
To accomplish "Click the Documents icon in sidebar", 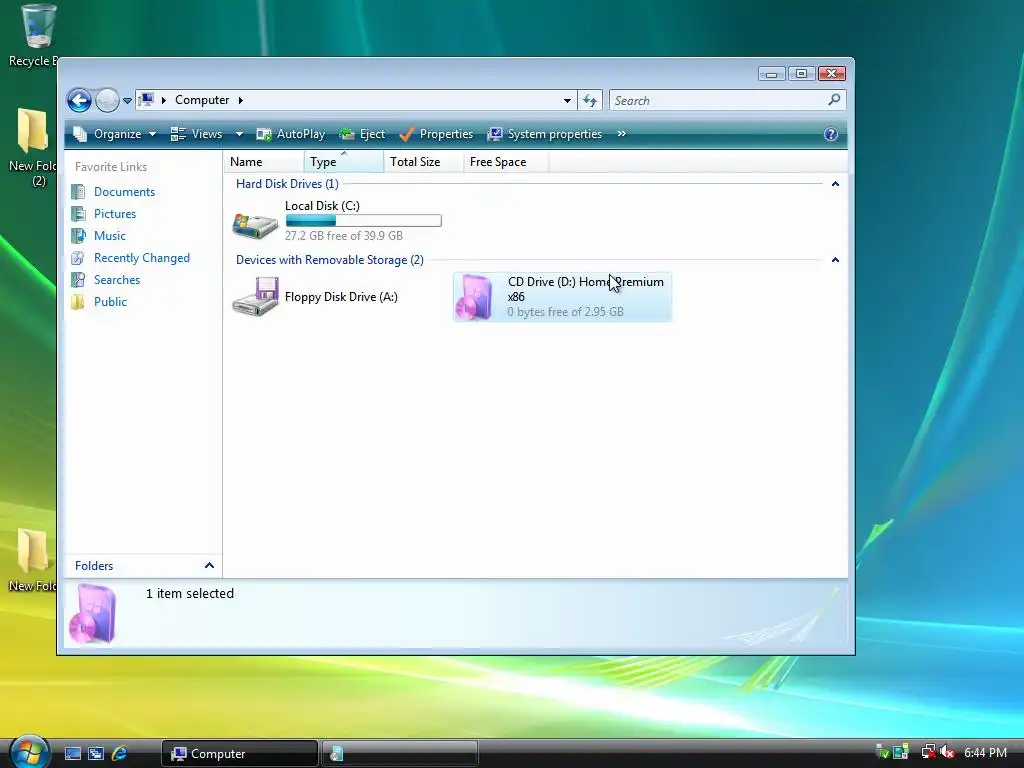I will pos(78,192).
